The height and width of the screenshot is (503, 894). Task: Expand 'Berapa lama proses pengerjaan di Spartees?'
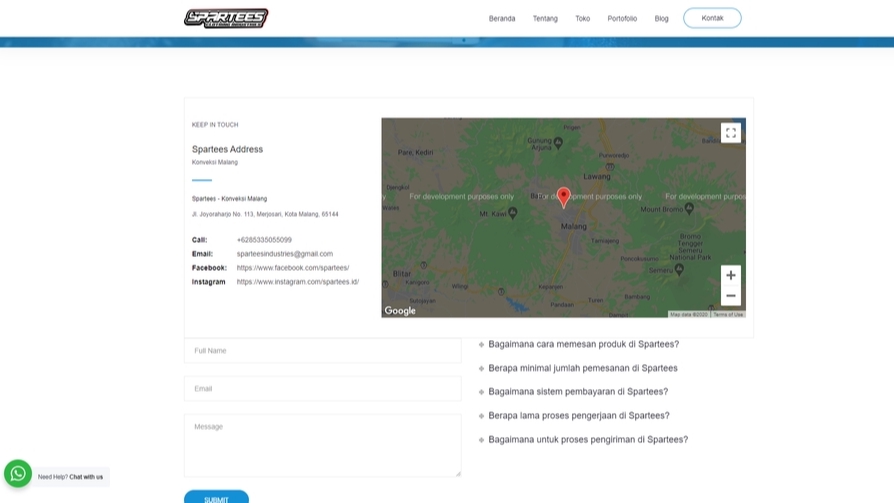pyautogui.click(x=579, y=415)
